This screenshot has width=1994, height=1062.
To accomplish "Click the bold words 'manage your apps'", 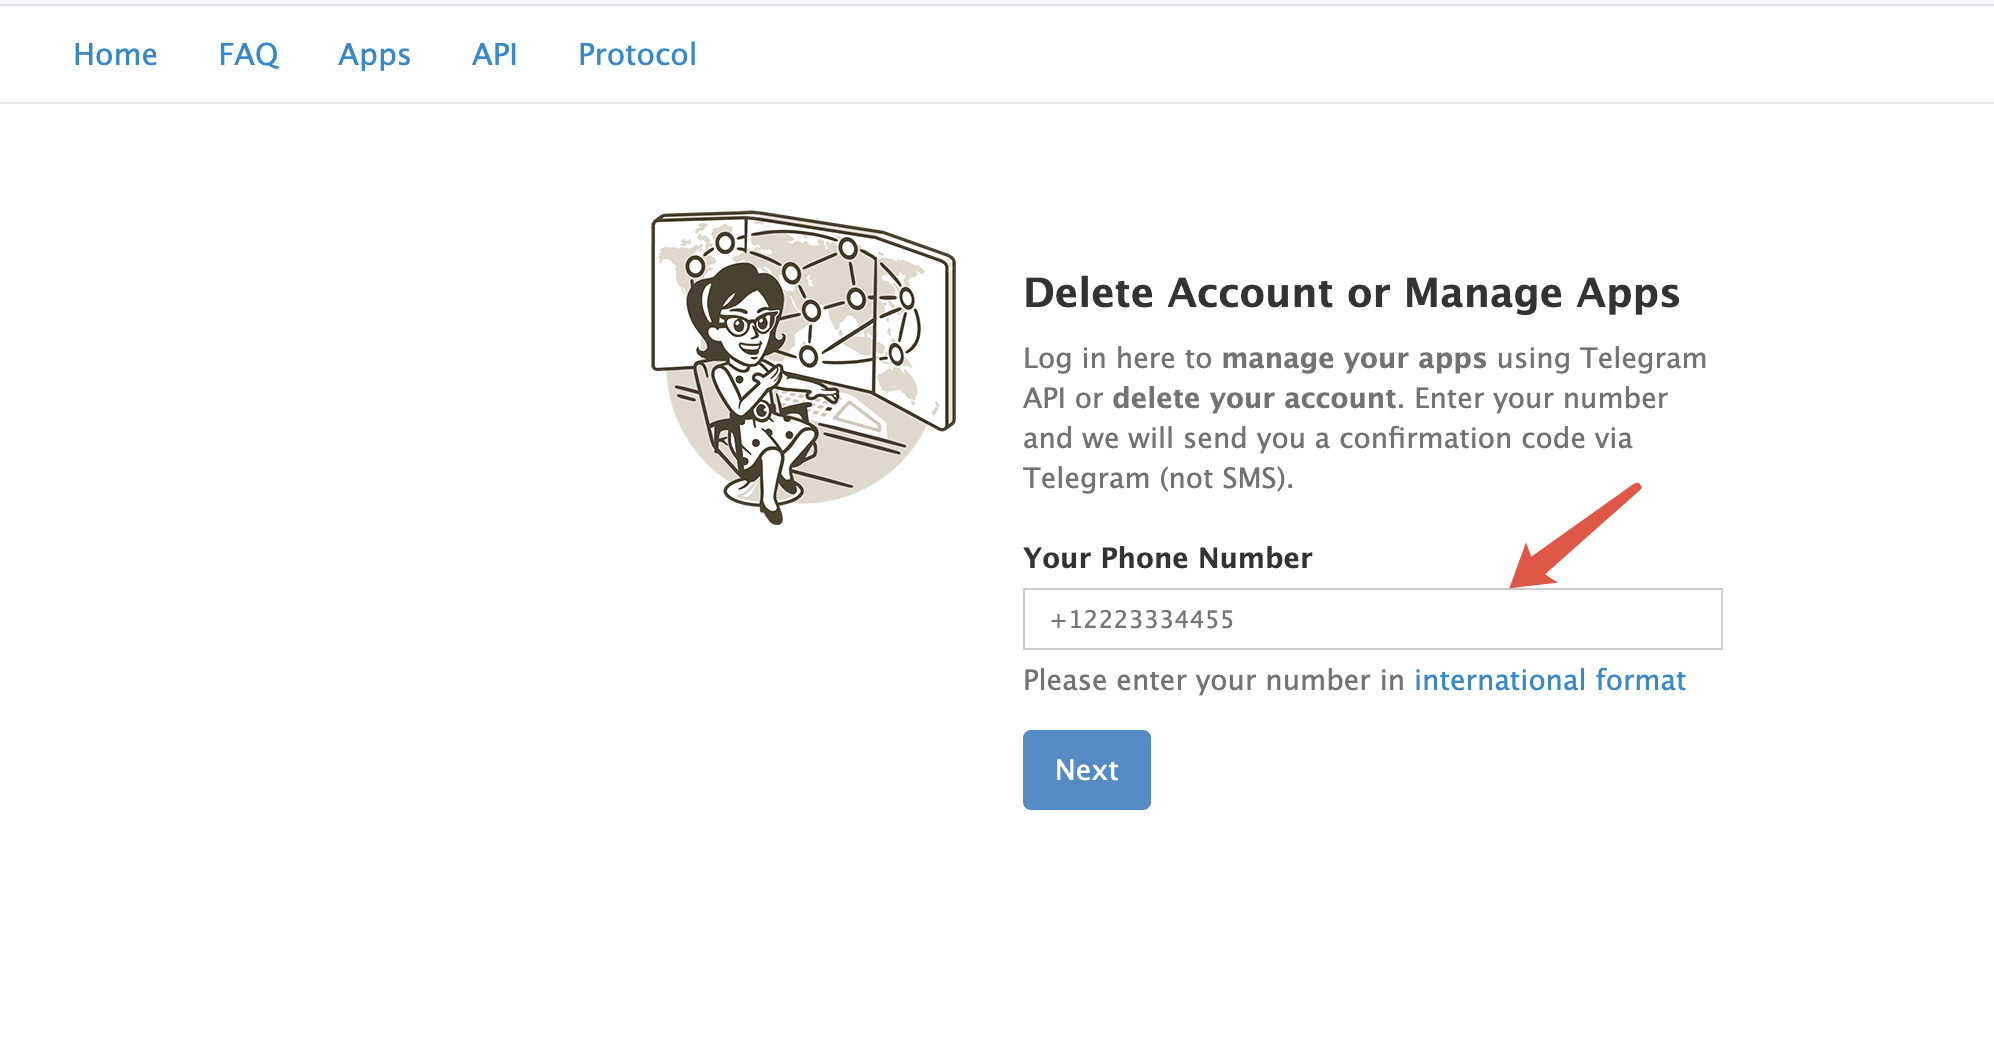I will point(1354,358).
